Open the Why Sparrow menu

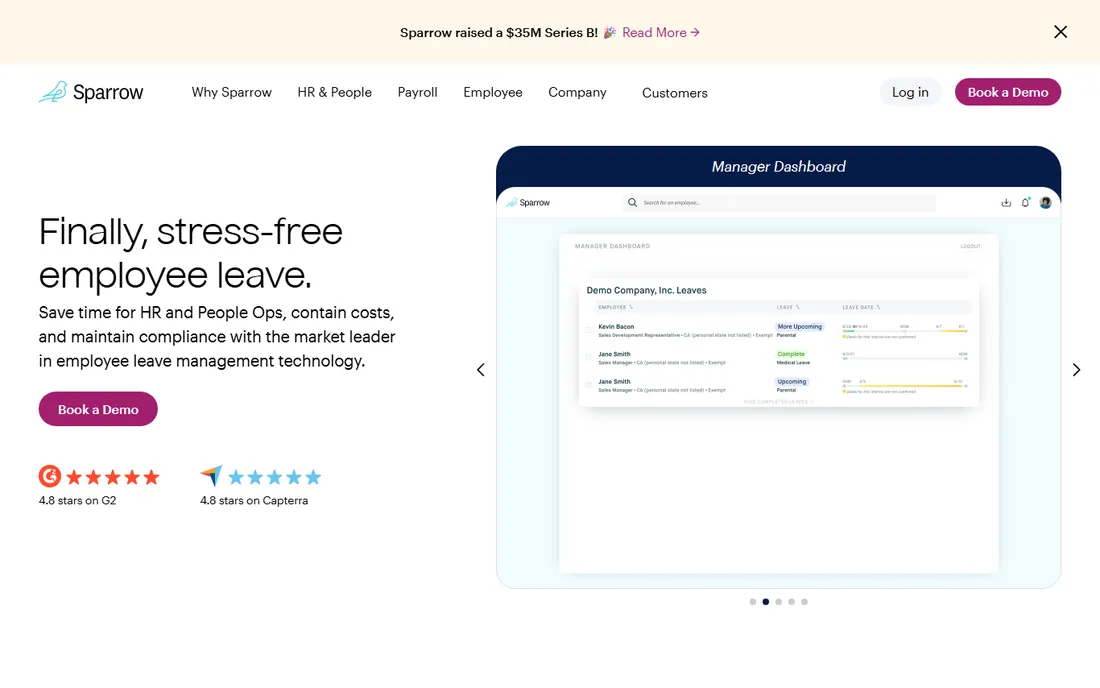(x=232, y=93)
